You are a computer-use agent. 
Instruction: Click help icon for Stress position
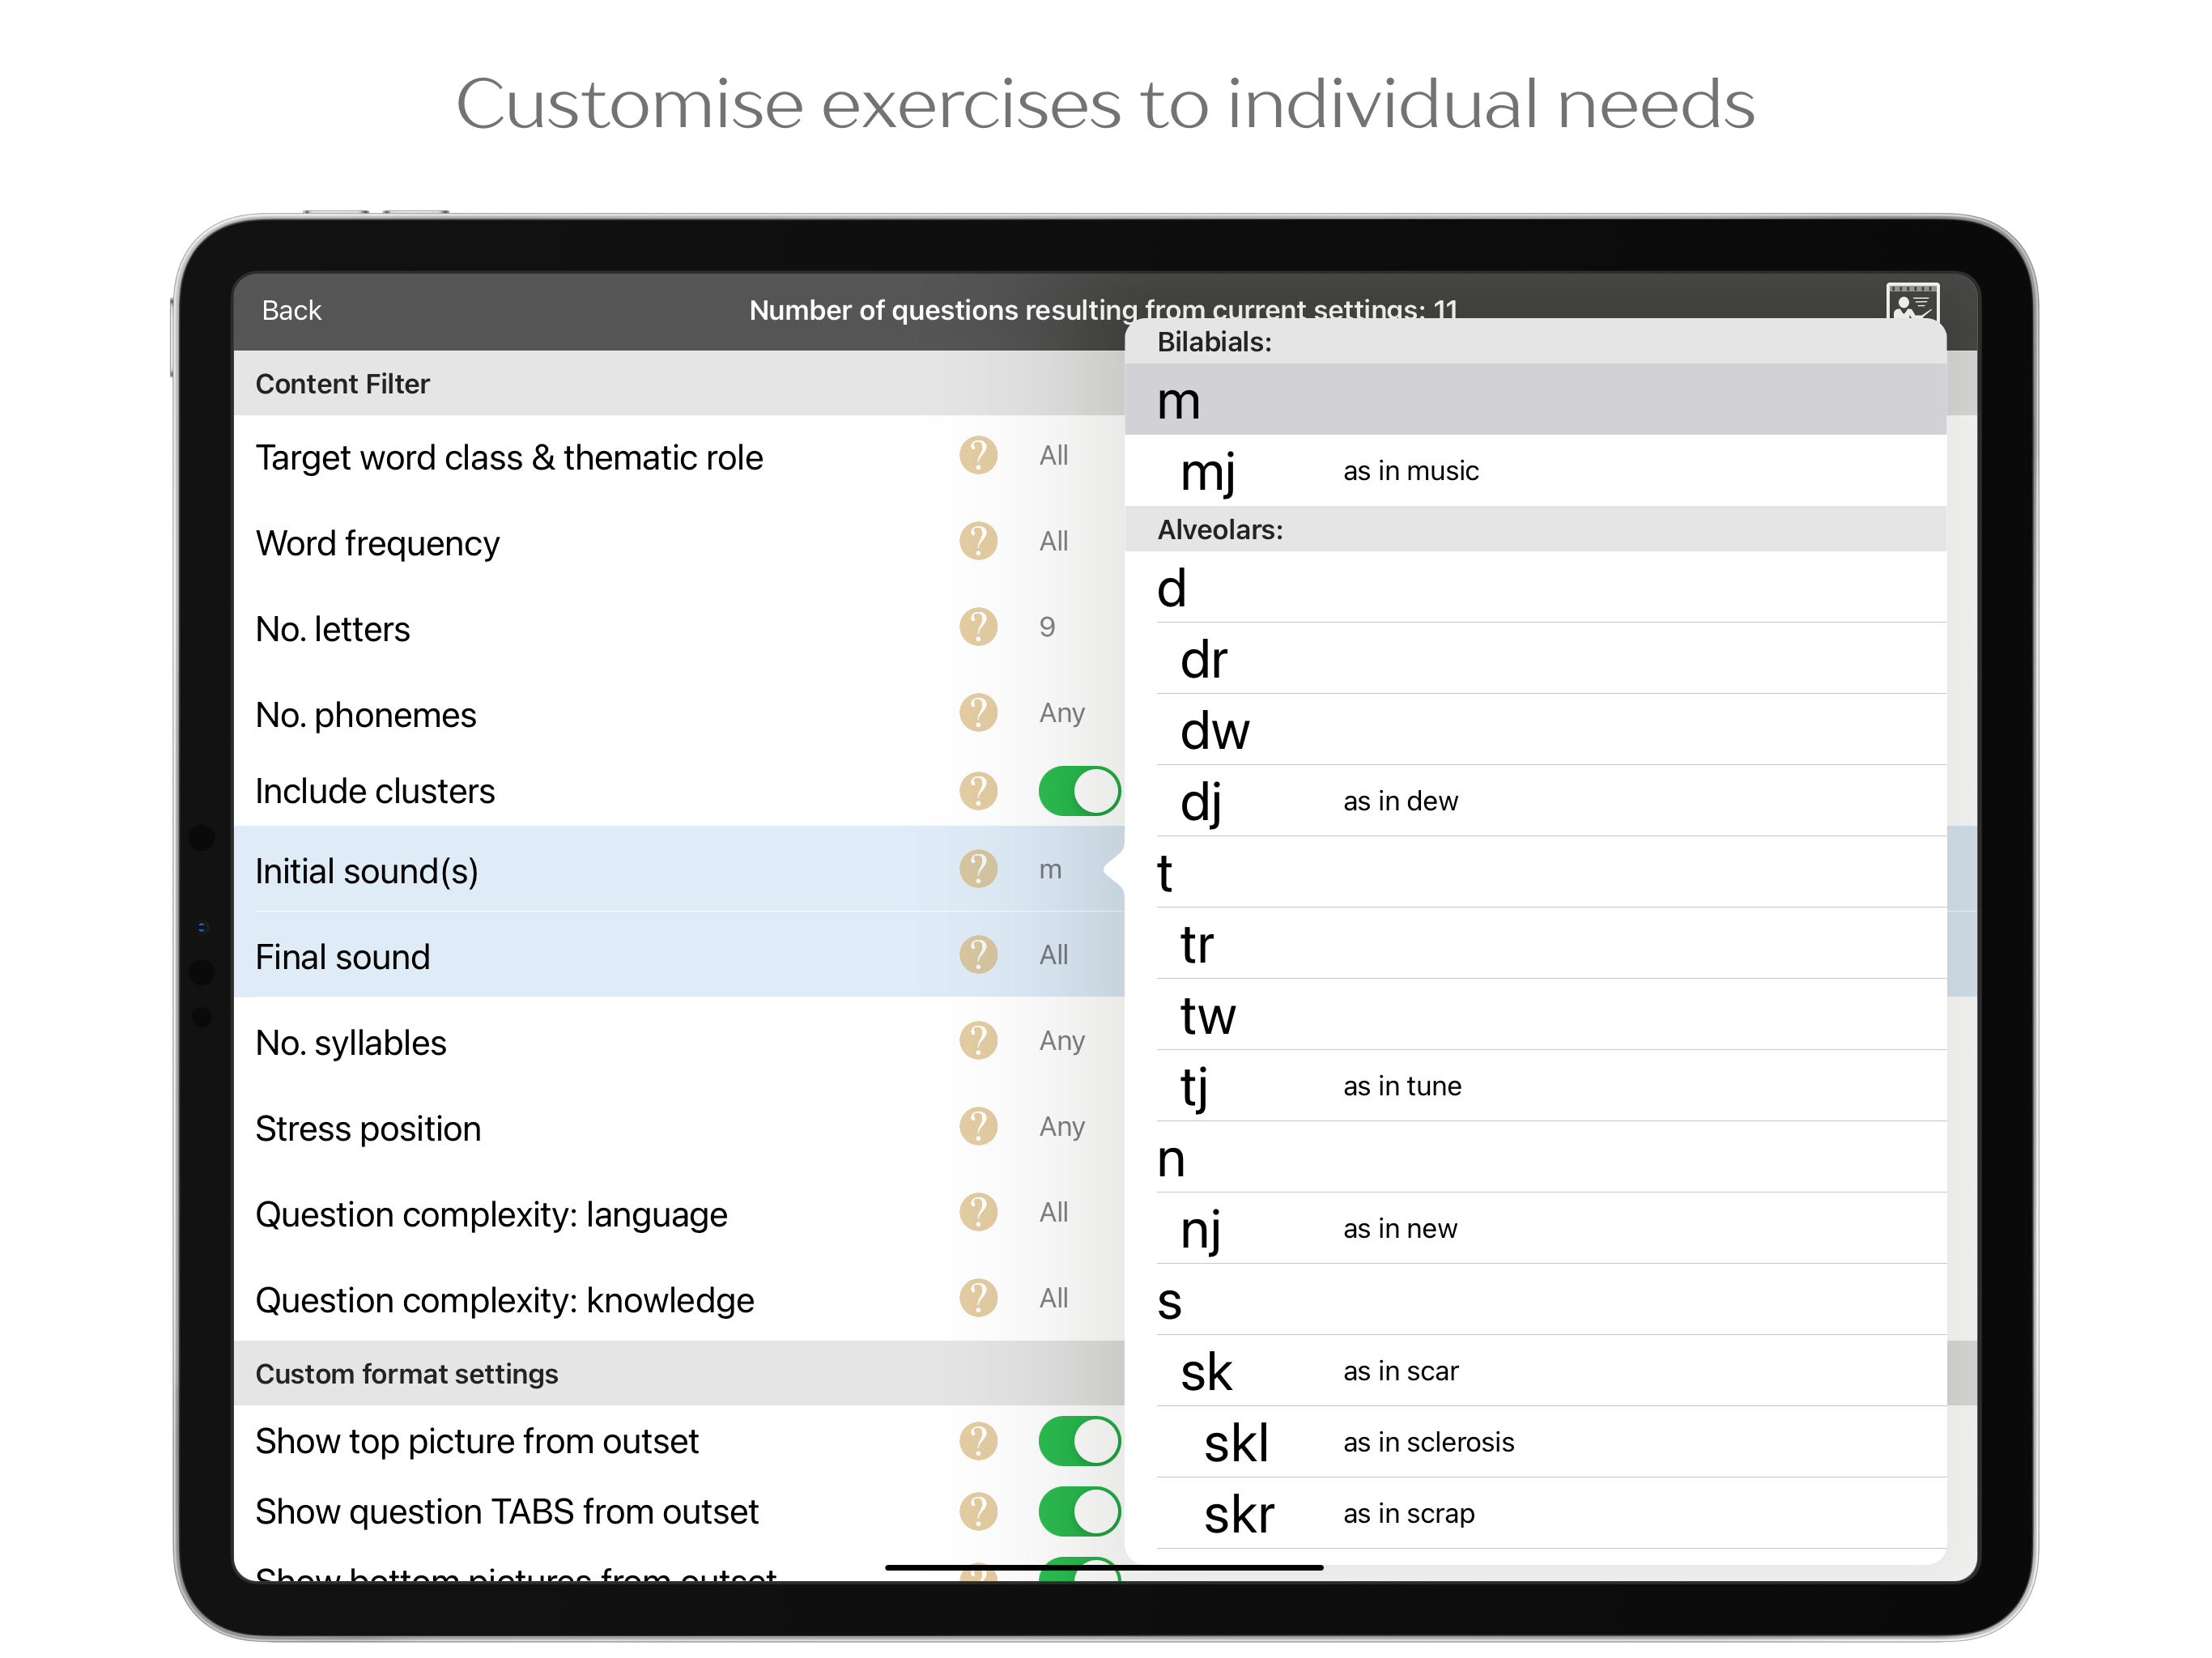978,1127
